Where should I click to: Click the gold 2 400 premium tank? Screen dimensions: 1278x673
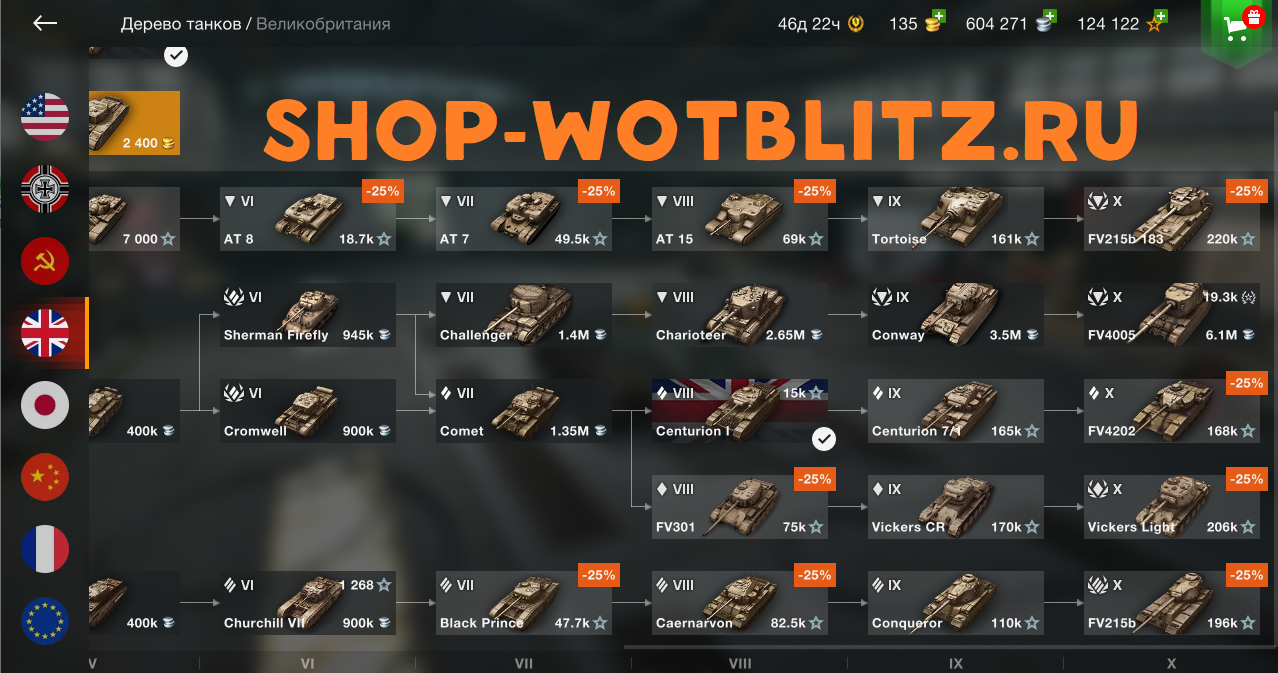click(x=134, y=123)
